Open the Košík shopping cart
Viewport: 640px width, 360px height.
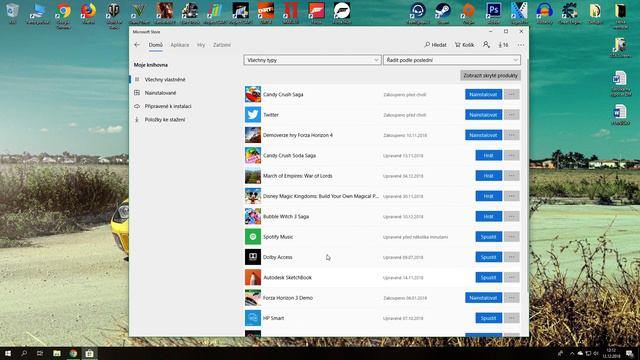coord(464,45)
